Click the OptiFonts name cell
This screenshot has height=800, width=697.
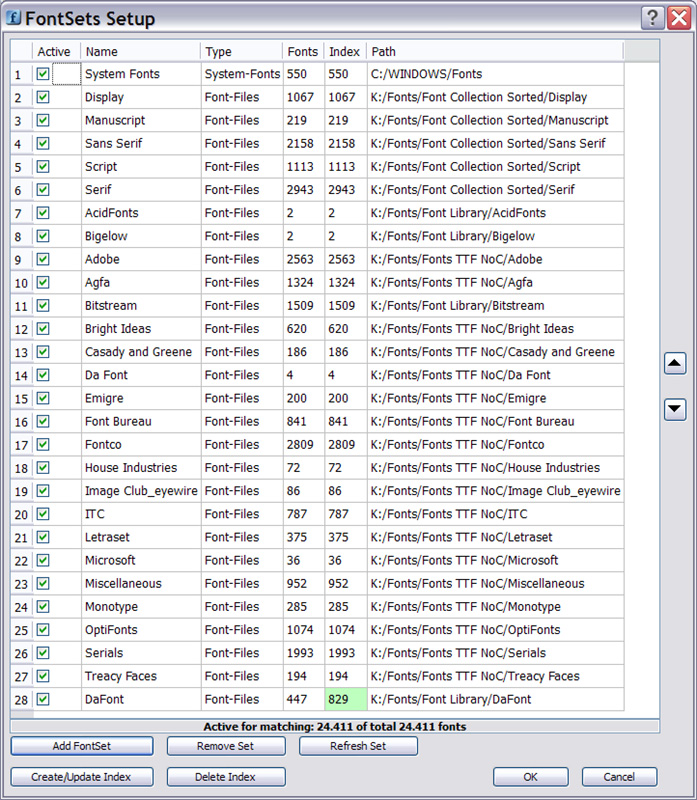click(x=141, y=630)
